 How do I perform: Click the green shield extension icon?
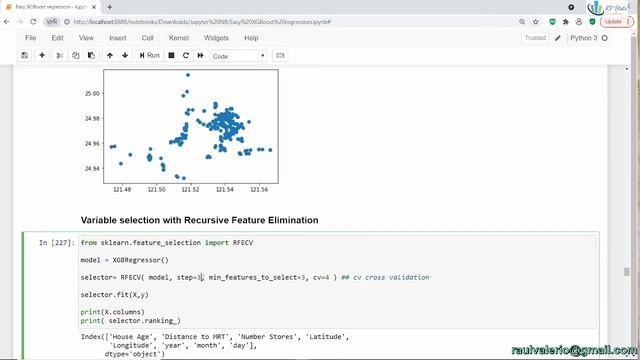552,22
